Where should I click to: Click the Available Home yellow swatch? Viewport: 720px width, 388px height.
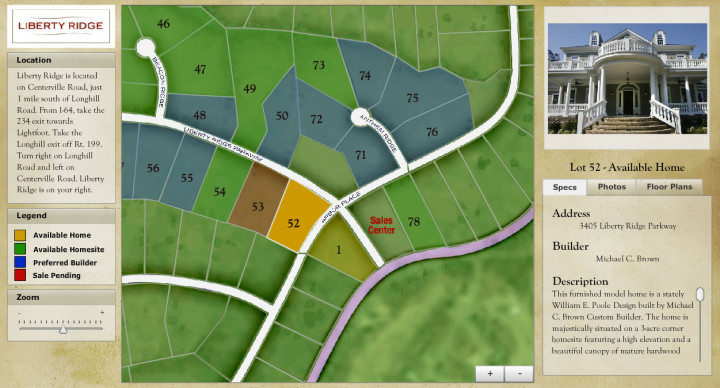20,235
